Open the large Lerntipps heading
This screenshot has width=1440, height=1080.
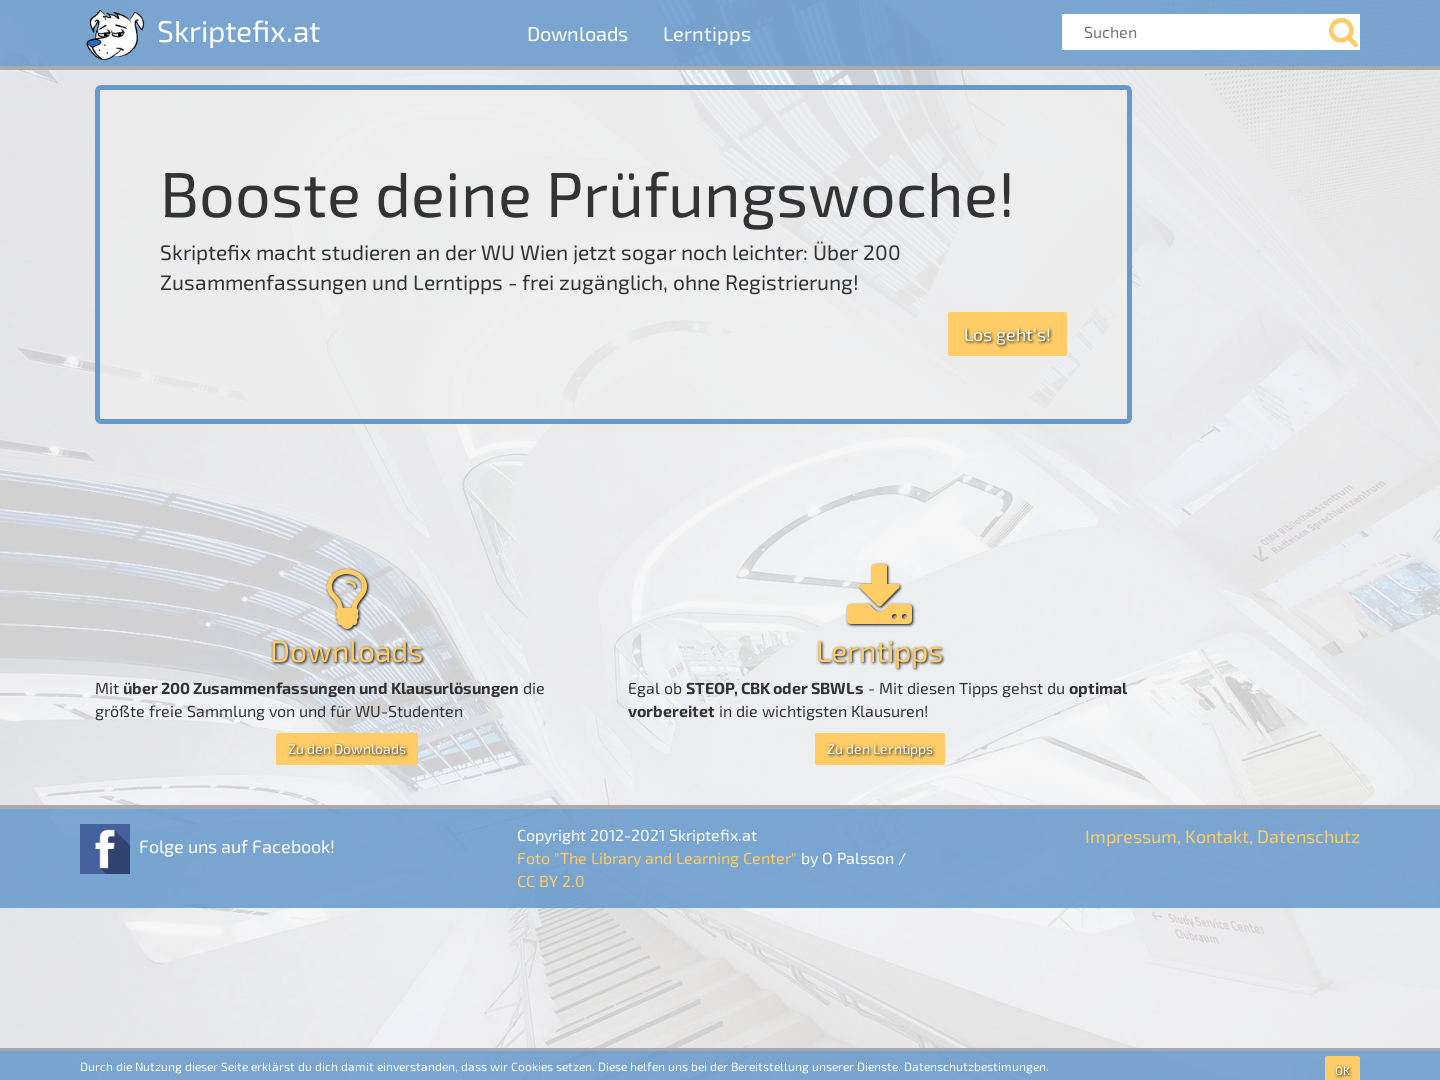(880, 652)
